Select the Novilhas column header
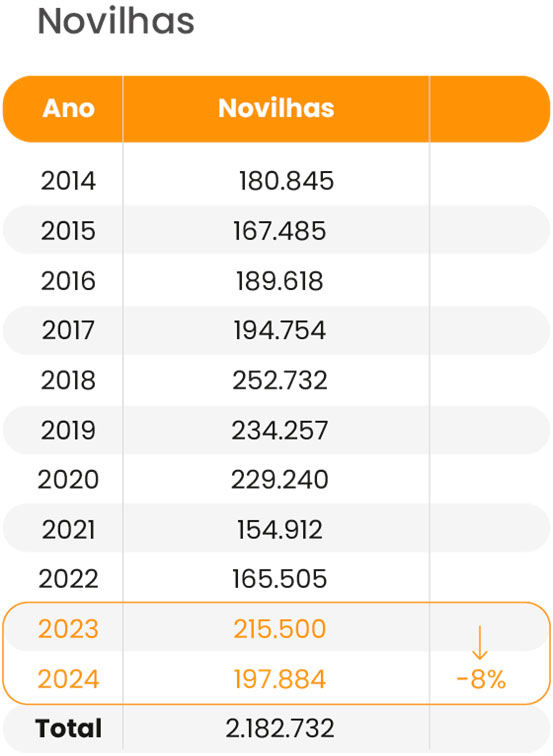This screenshot has width=553, height=756. point(276,108)
